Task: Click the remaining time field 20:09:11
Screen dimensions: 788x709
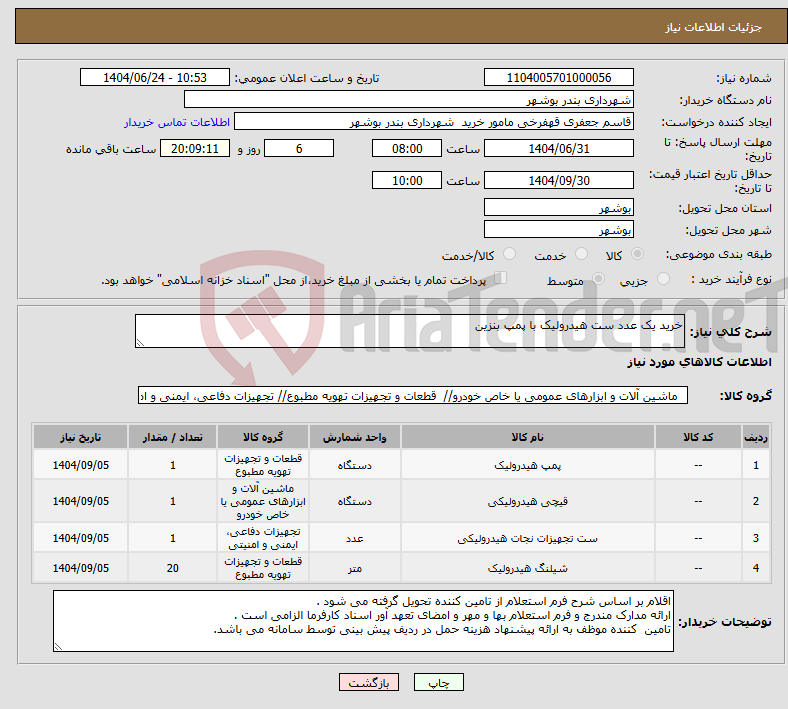Action: [195, 149]
